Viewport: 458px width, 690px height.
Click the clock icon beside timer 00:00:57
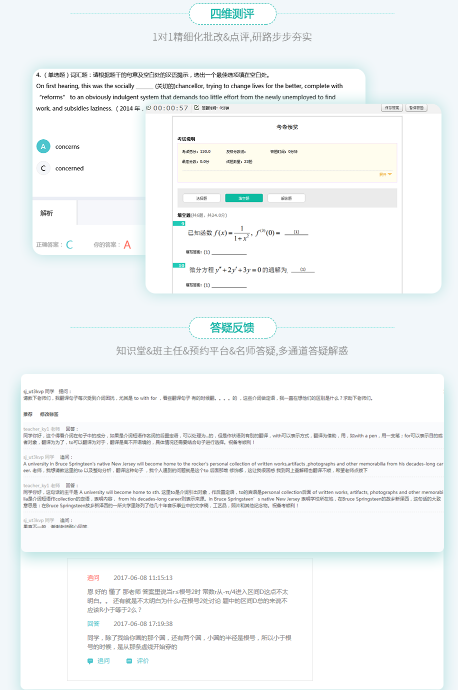point(149,107)
